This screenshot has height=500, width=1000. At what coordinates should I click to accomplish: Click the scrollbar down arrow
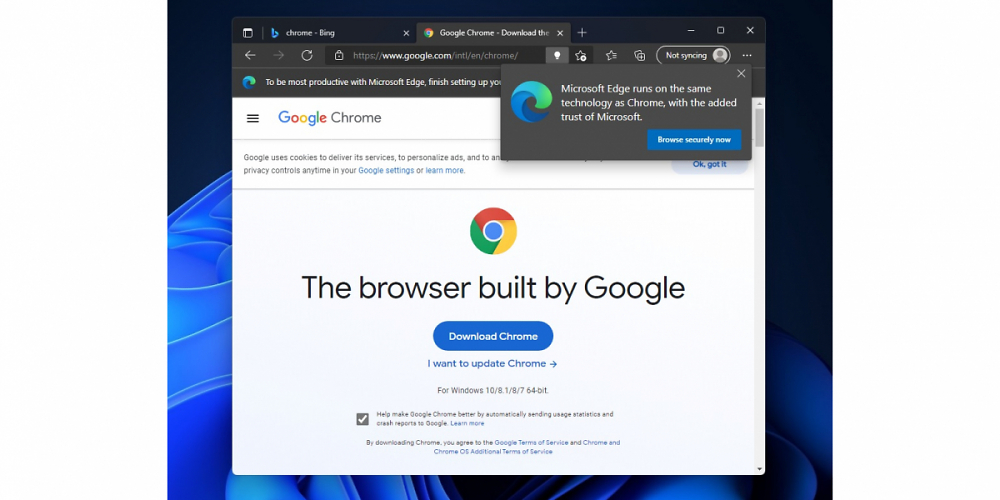(759, 469)
